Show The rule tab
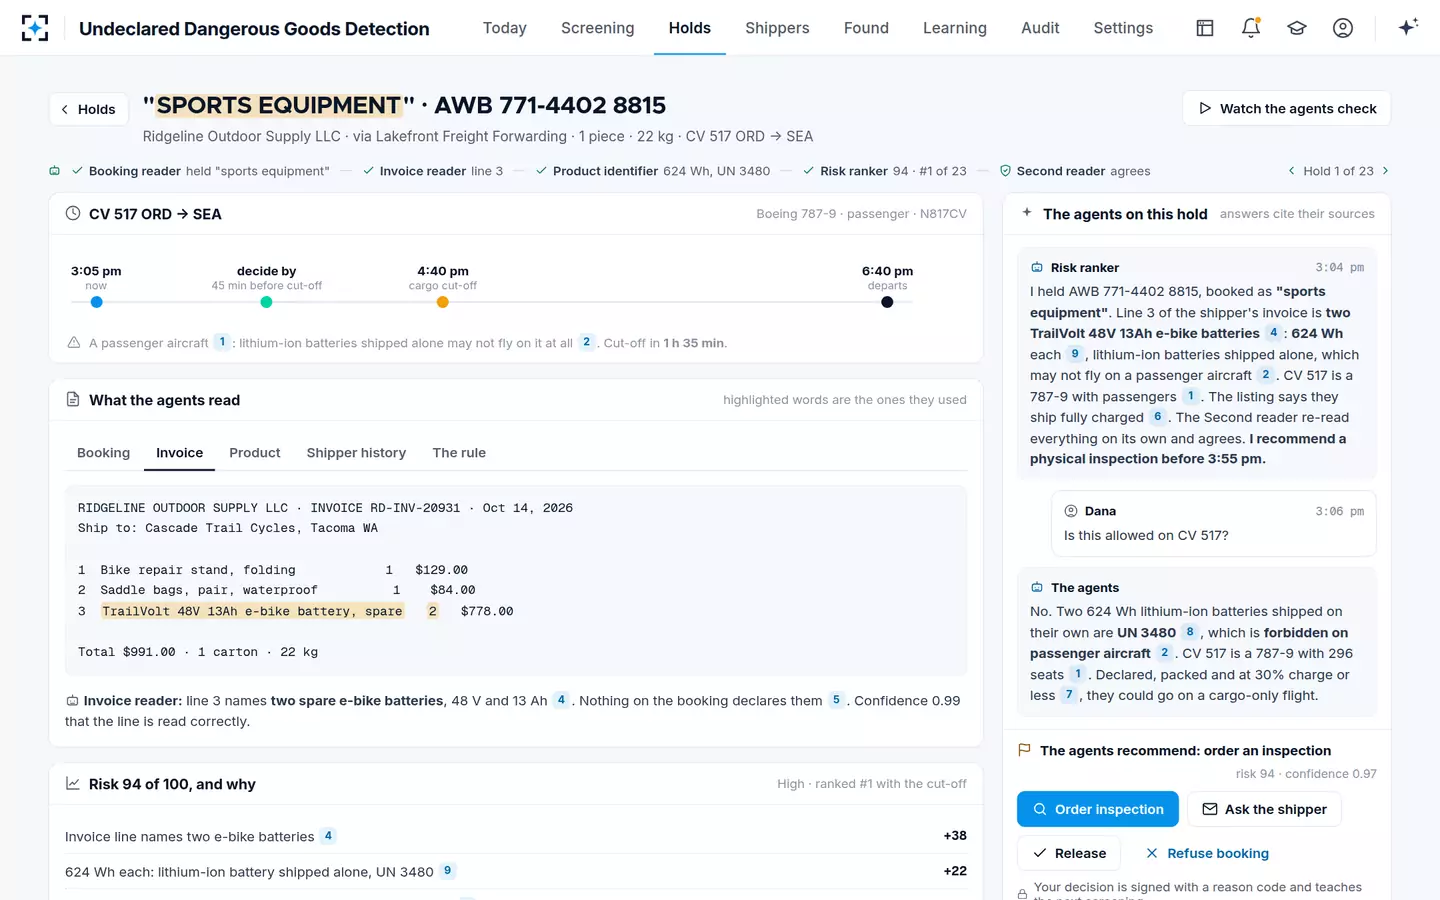 [459, 453]
